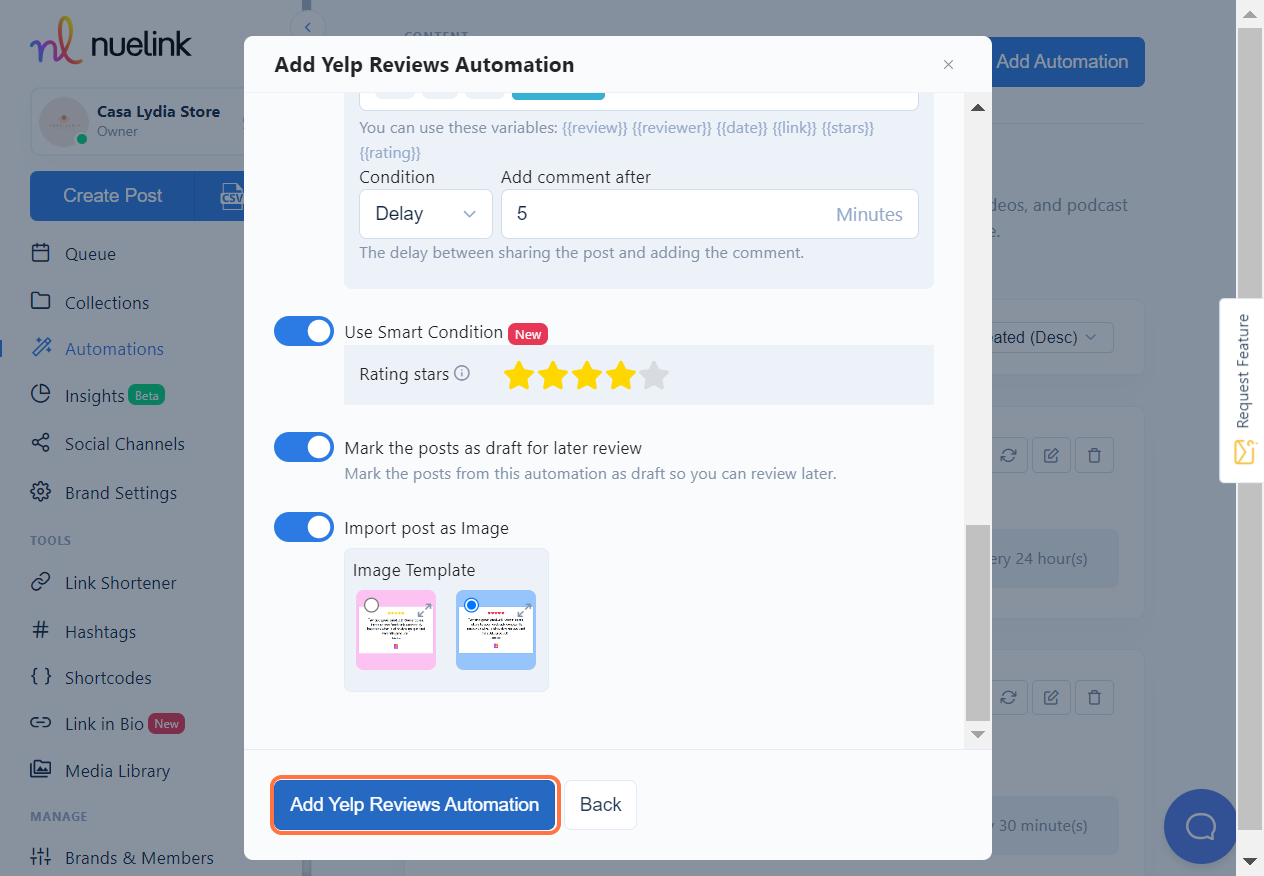The height and width of the screenshot is (876, 1264).
Task: Click the Create Post button
Action: coord(112,196)
